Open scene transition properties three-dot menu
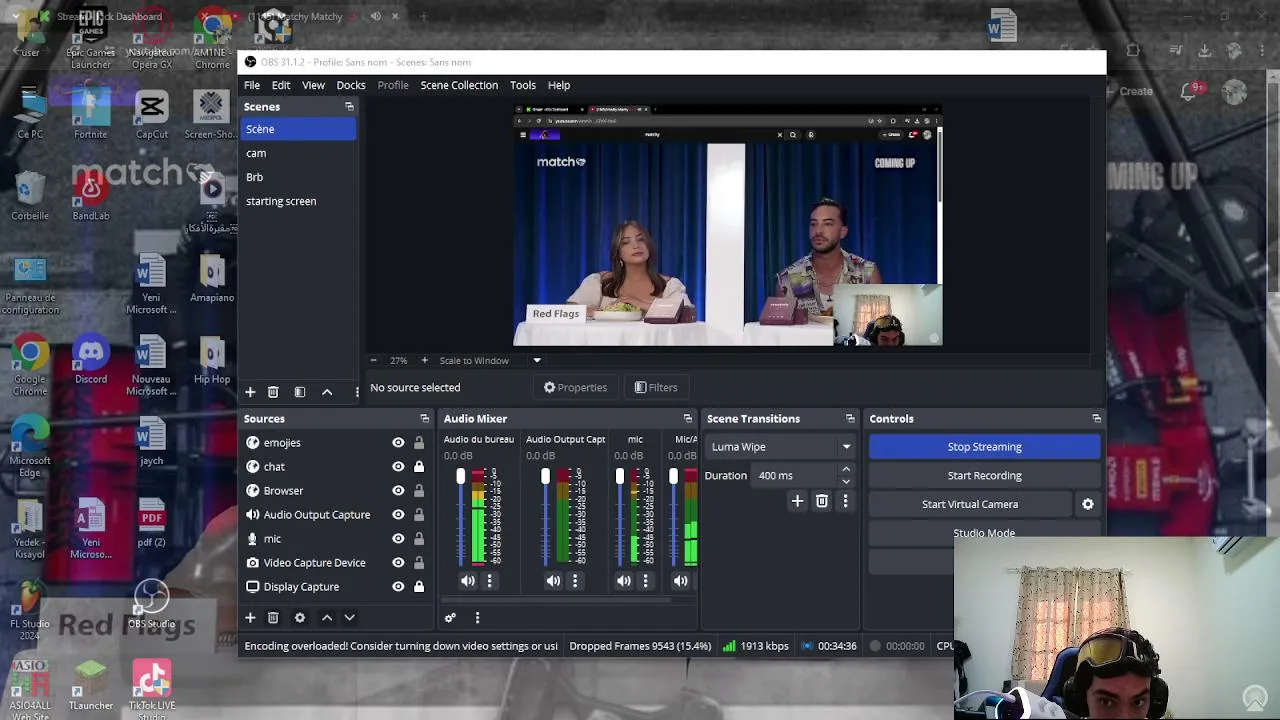1280x720 pixels. (x=845, y=501)
